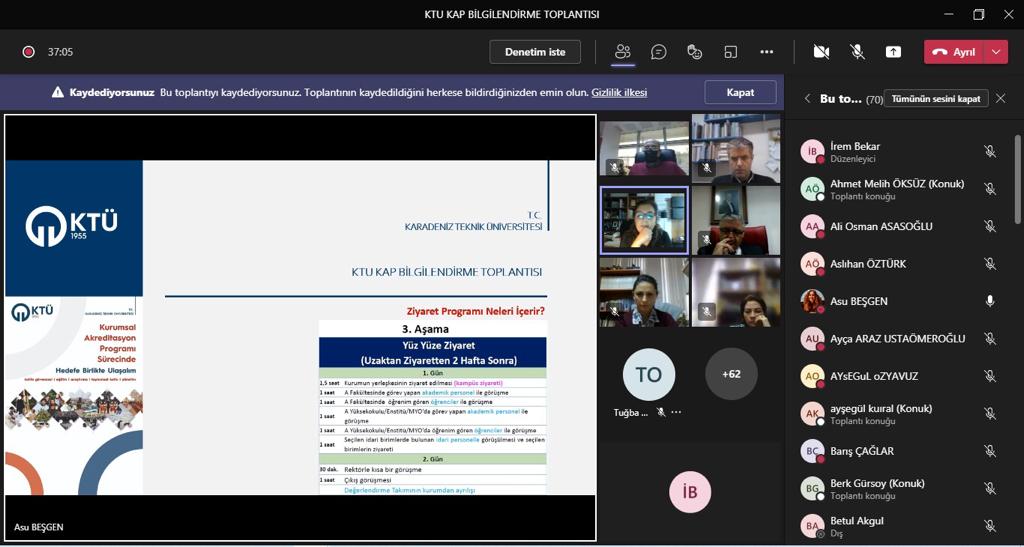Click the large İB avatar in the stage
This screenshot has height=547, width=1024.
coord(690,492)
